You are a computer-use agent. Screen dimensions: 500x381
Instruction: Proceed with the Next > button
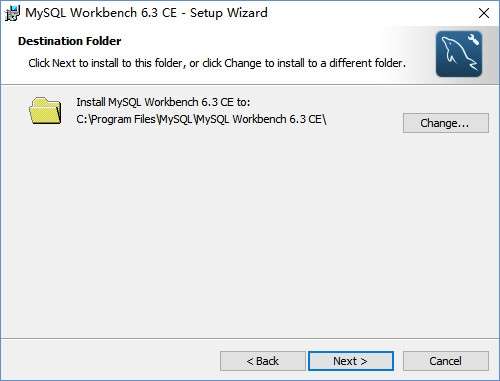pyautogui.click(x=351, y=361)
